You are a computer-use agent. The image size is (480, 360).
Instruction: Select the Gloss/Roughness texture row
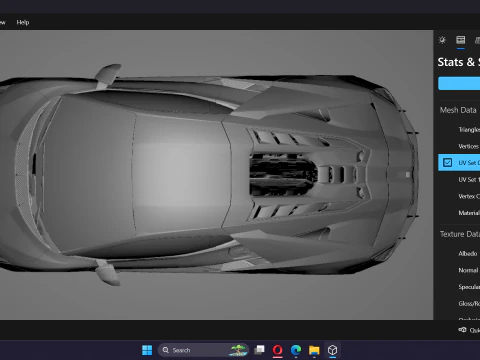click(x=459, y=304)
